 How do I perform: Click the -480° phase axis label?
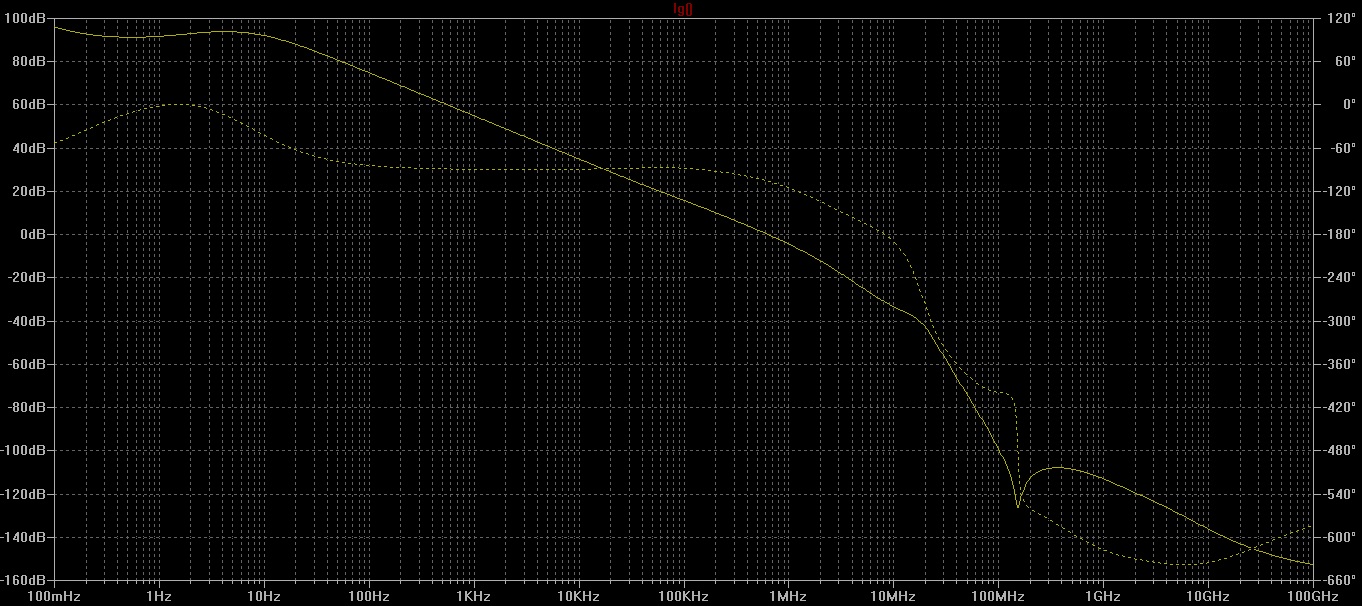(1339, 451)
